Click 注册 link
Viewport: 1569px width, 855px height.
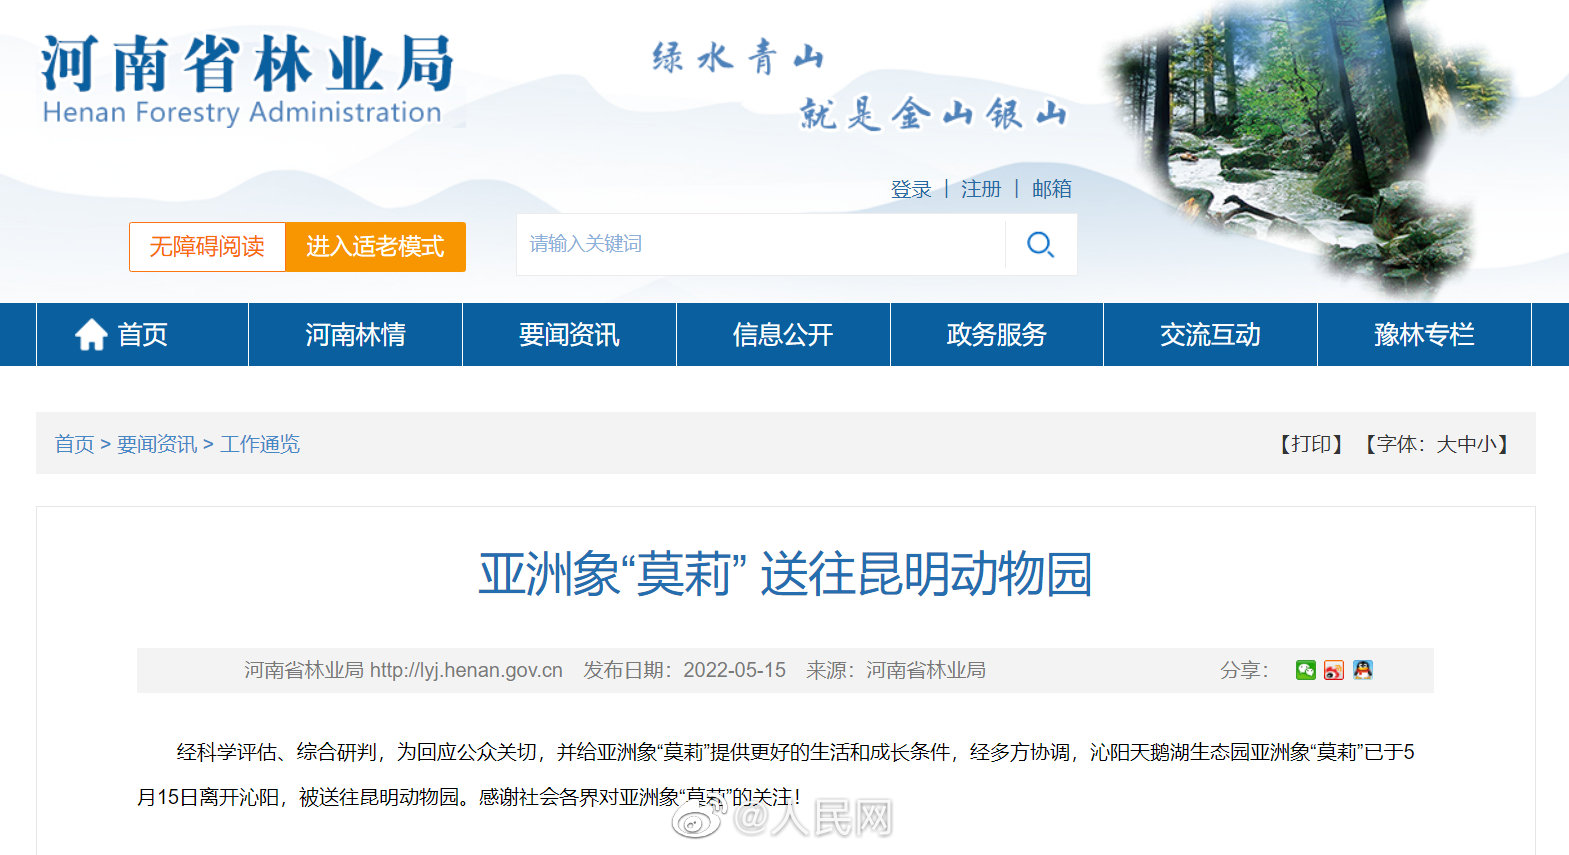tap(981, 189)
